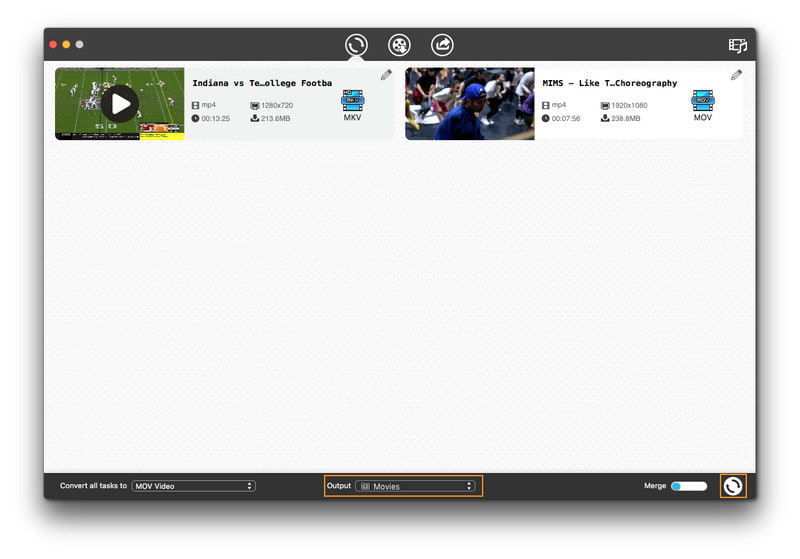Select the 00:07:56 duration text
The width and height of the screenshot is (800, 559).
566,118
